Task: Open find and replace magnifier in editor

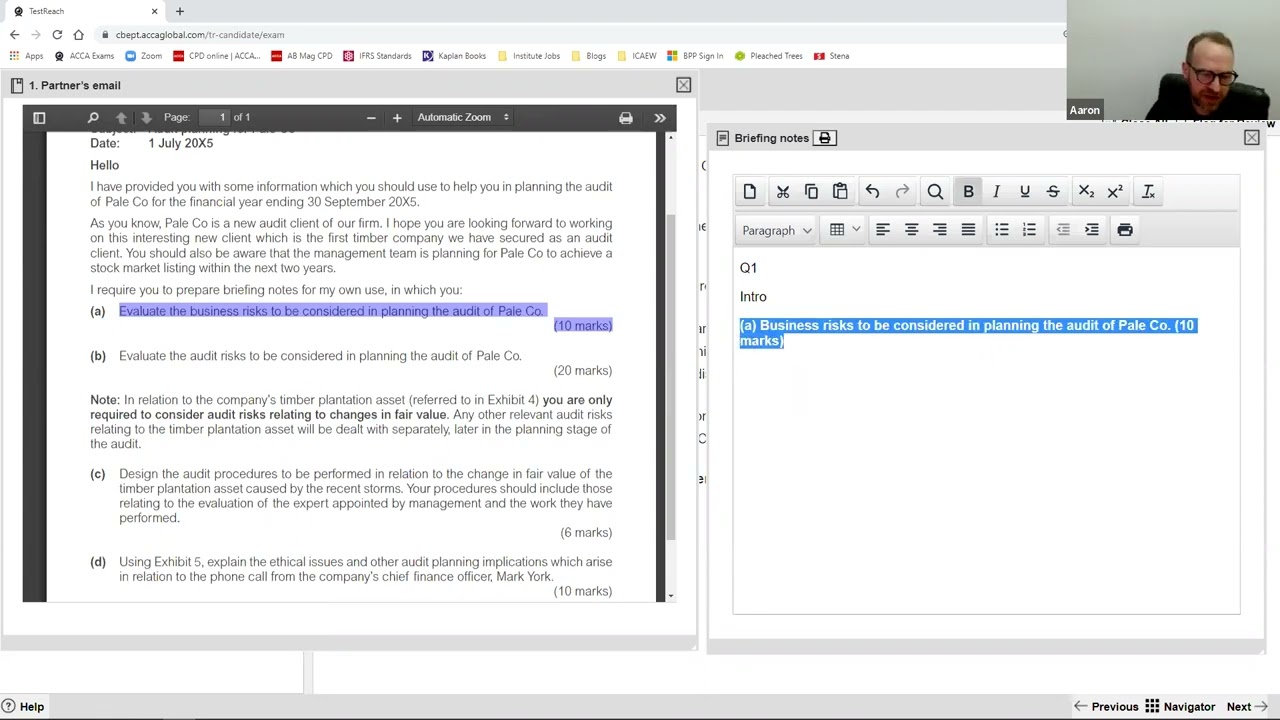Action: pos(935,192)
